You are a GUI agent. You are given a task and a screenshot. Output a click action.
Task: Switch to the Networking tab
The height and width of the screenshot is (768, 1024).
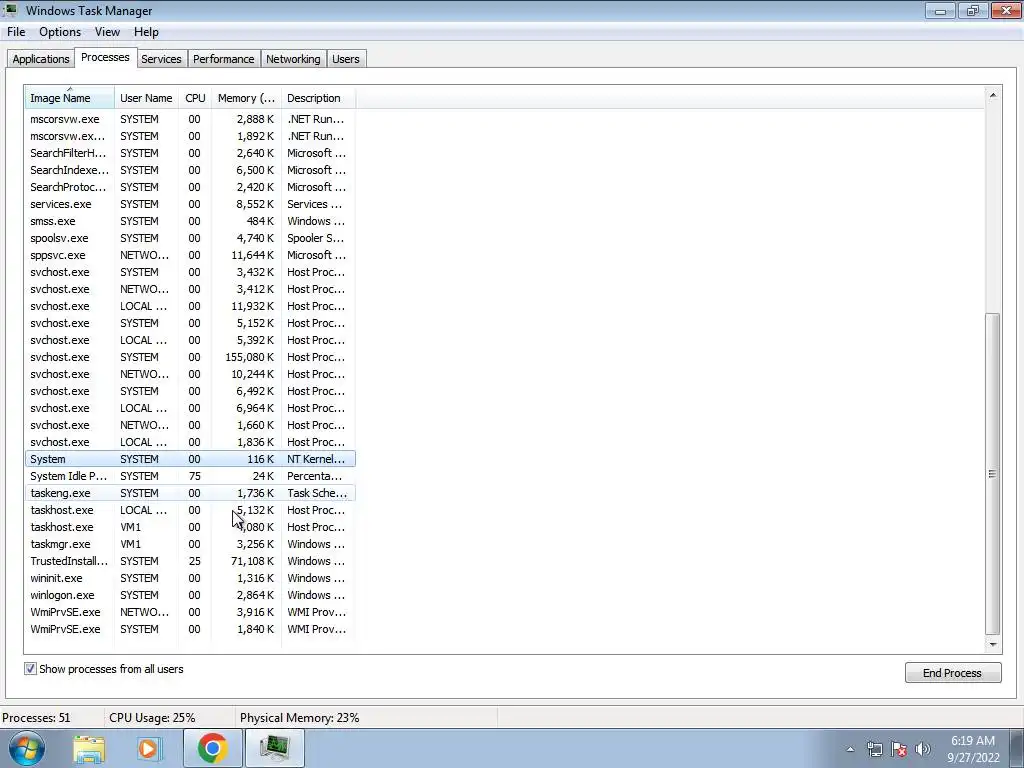click(x=293, y=59)
